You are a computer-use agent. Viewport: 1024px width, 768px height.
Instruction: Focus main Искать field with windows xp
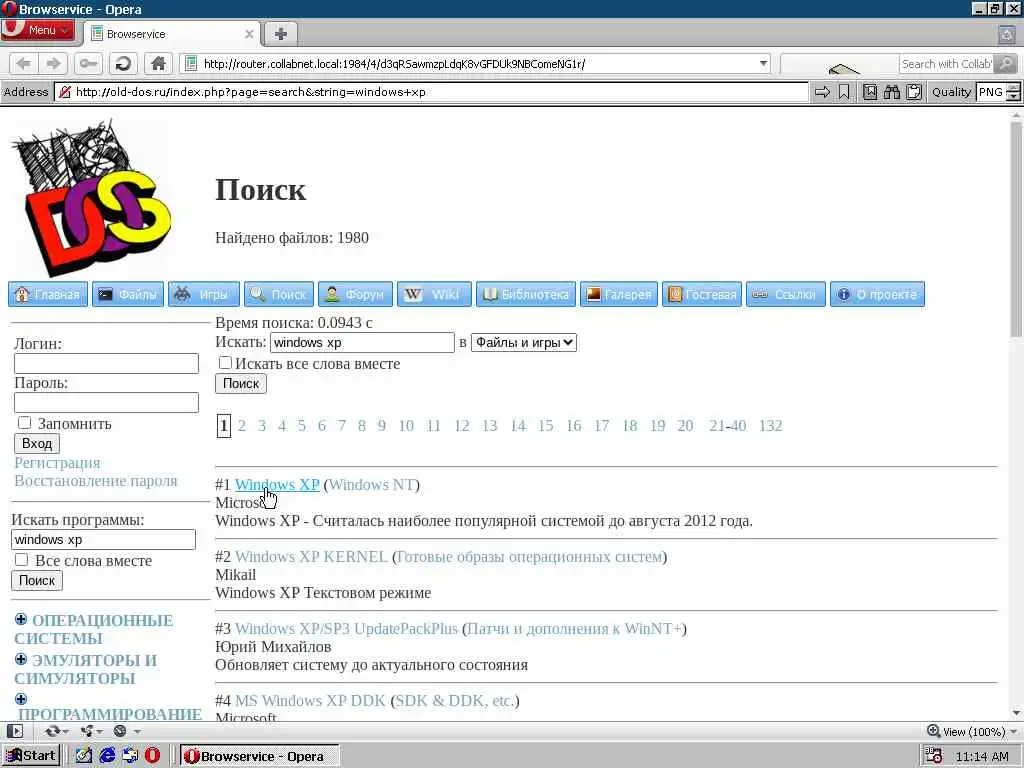click(362, 342)
